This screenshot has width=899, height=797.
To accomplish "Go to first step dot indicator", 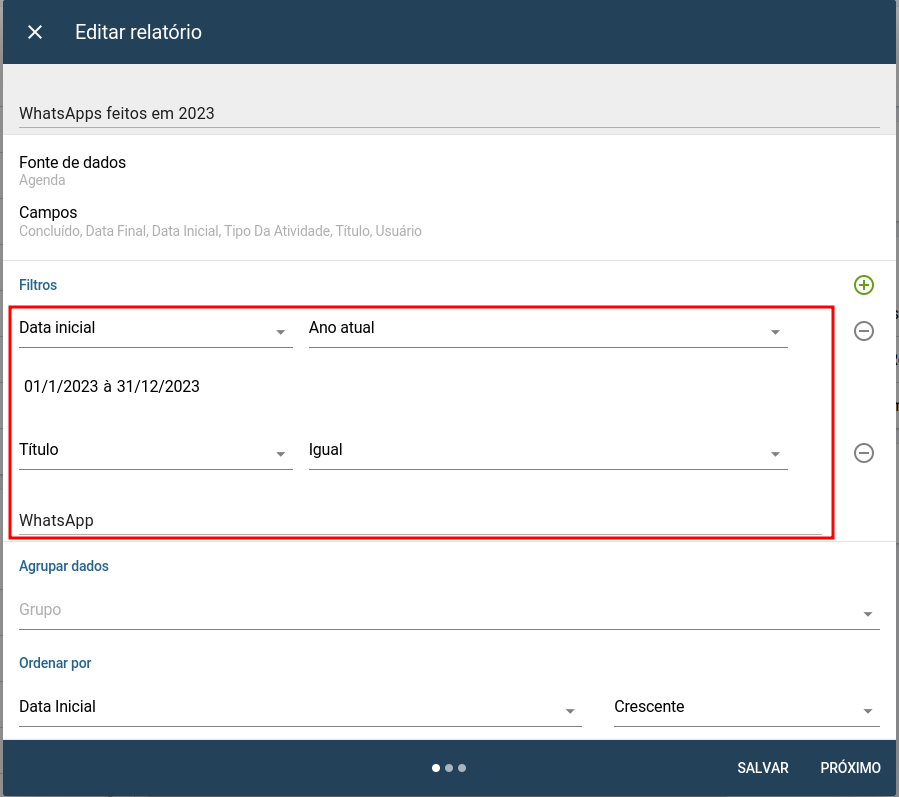I will tap(436, 768).
